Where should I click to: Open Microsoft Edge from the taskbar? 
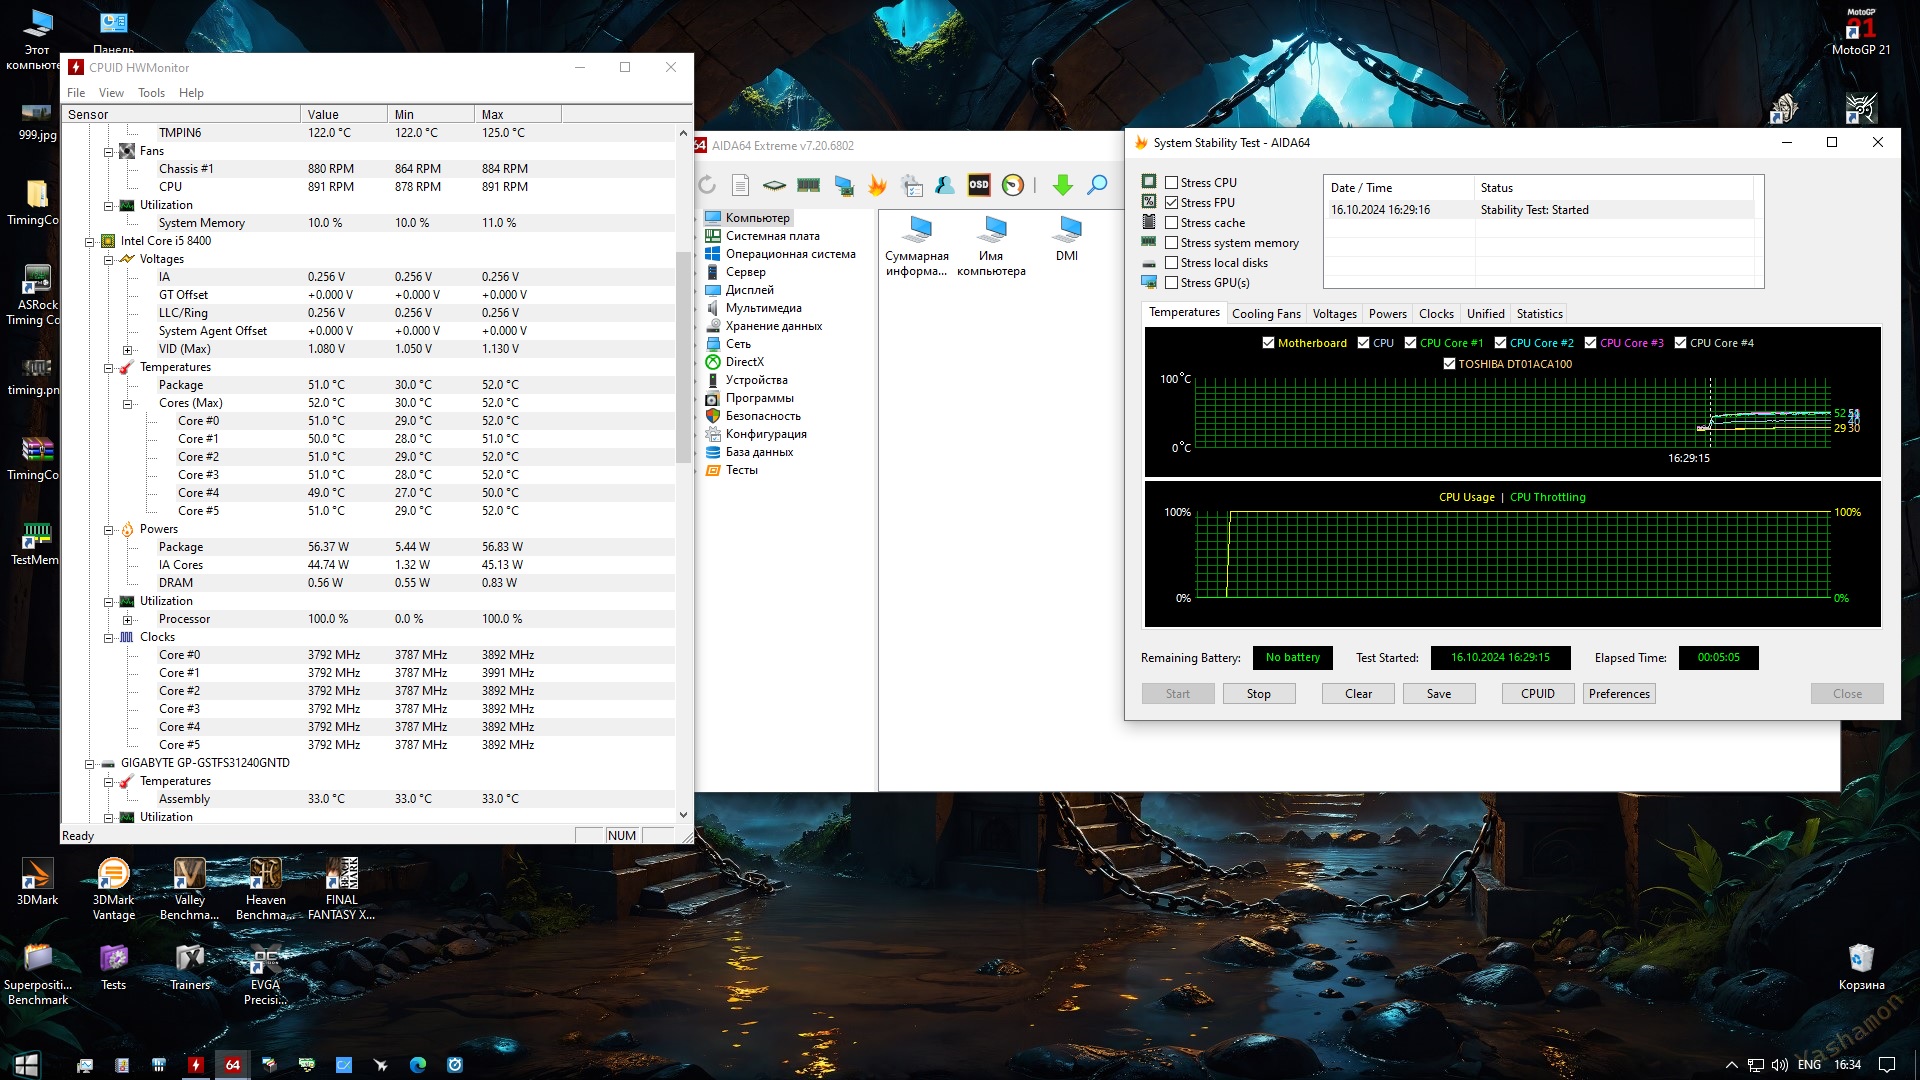(418, 1065)
